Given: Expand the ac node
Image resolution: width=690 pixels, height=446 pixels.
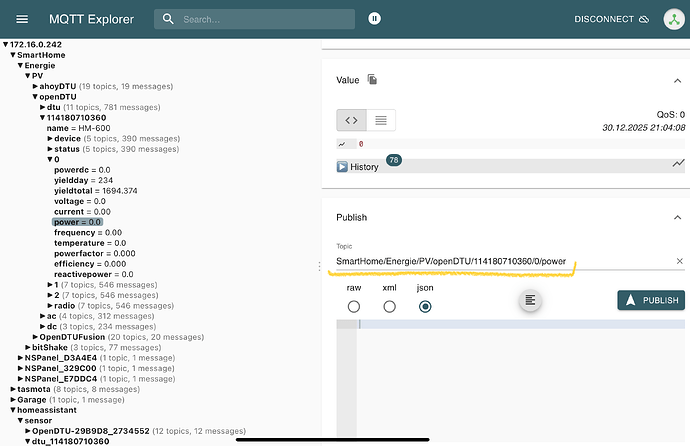Looking at the screenshot, I should pos(43,316).
